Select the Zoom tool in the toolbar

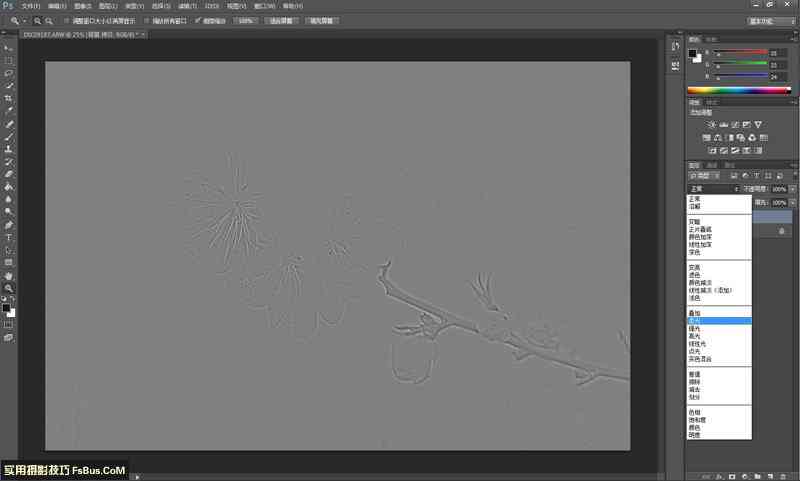click(x=9, y=288)
